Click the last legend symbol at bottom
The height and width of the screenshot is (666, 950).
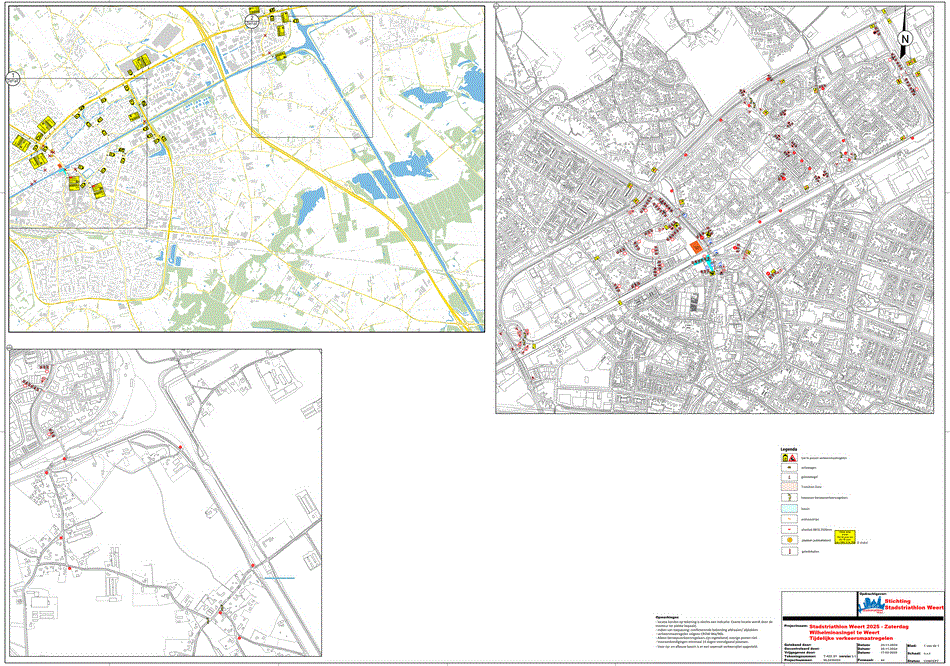[789, 551]
